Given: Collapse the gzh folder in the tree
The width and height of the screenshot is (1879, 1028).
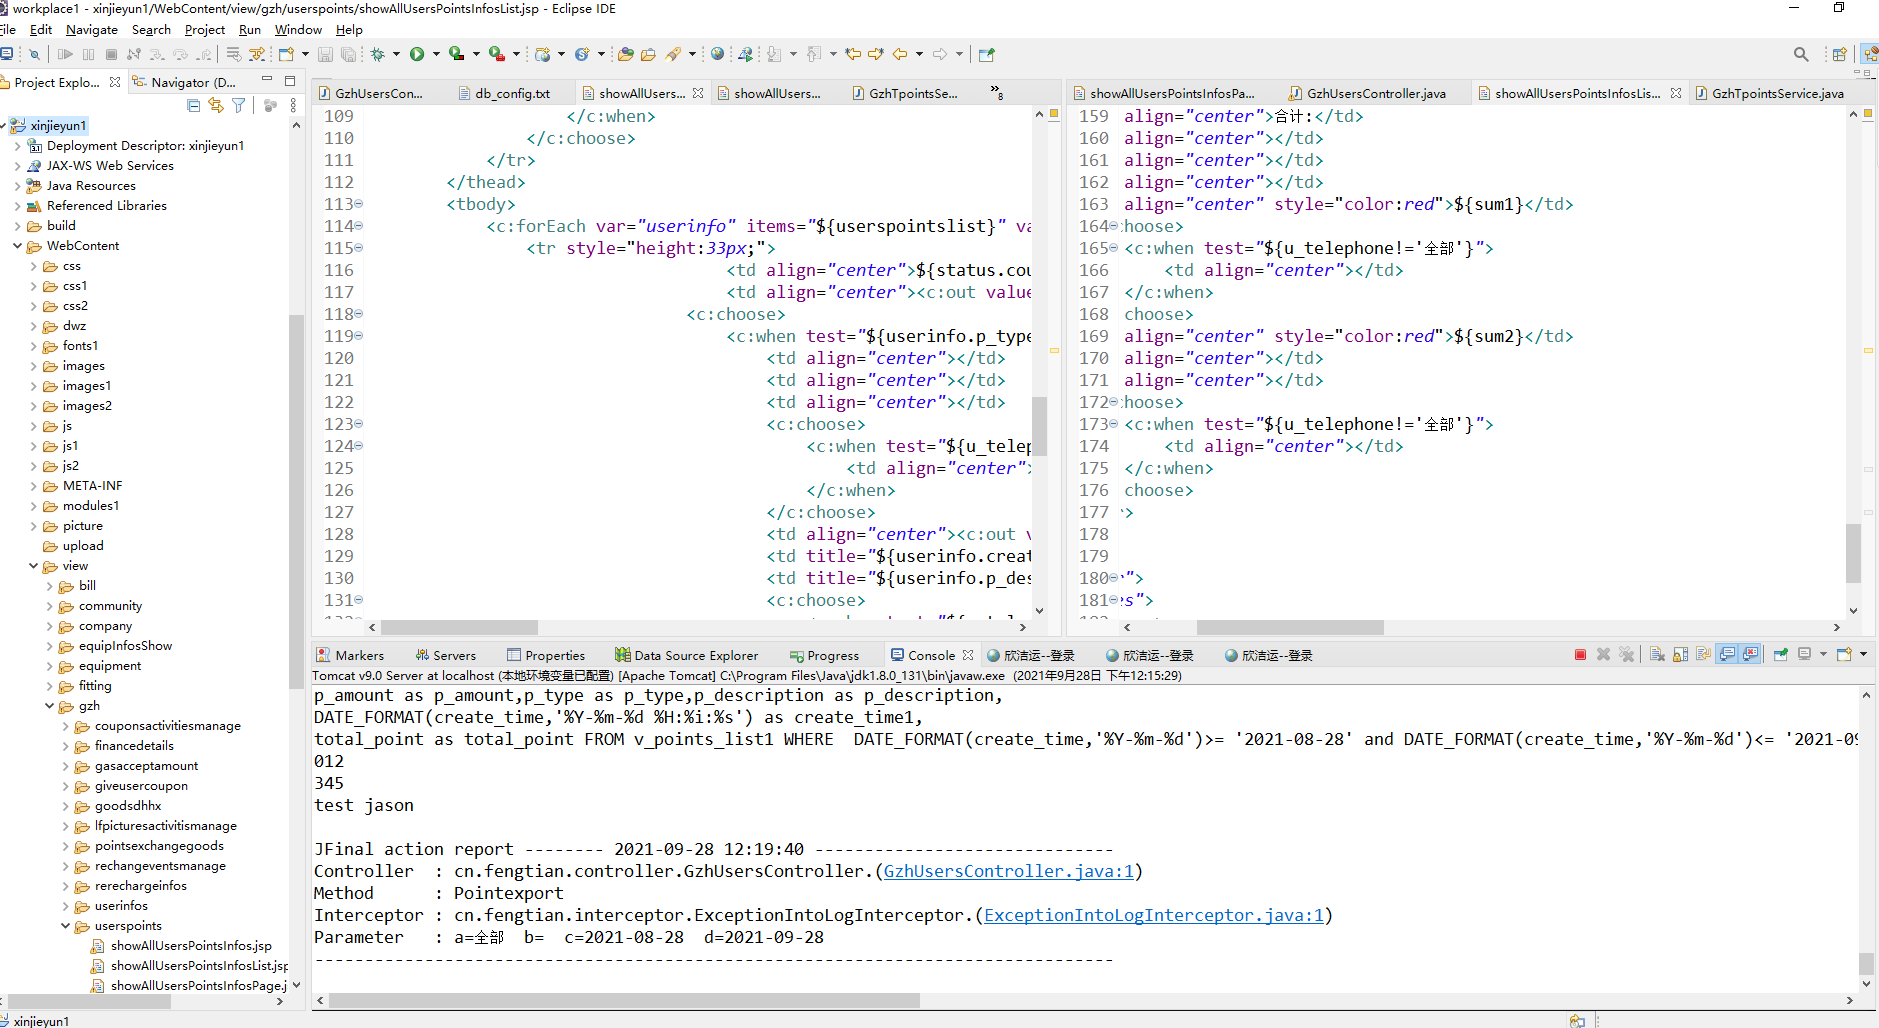Looking at the screenshot, I should (50, 706).
